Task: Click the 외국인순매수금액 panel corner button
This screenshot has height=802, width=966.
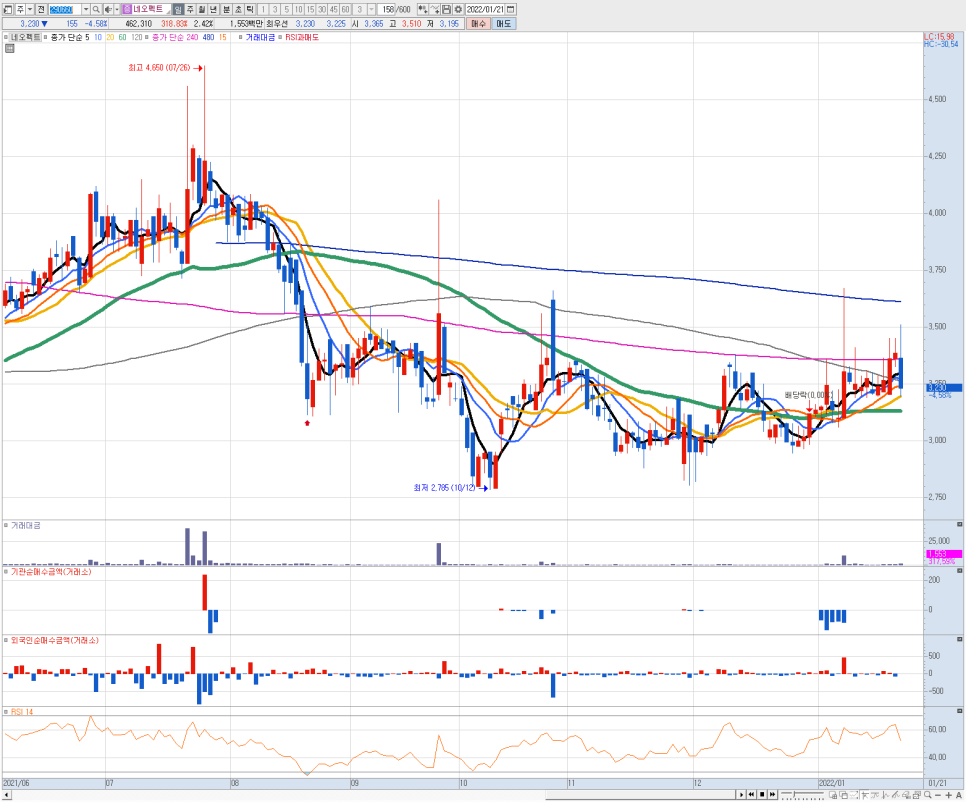Action: (959, 639)
